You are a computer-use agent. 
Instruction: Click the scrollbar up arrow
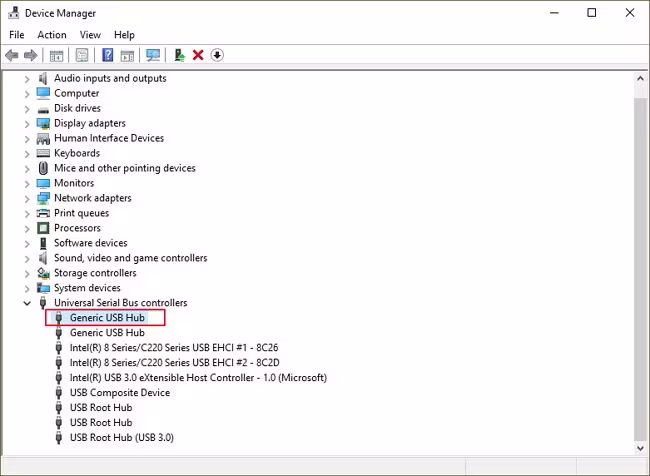pos(640,78)
